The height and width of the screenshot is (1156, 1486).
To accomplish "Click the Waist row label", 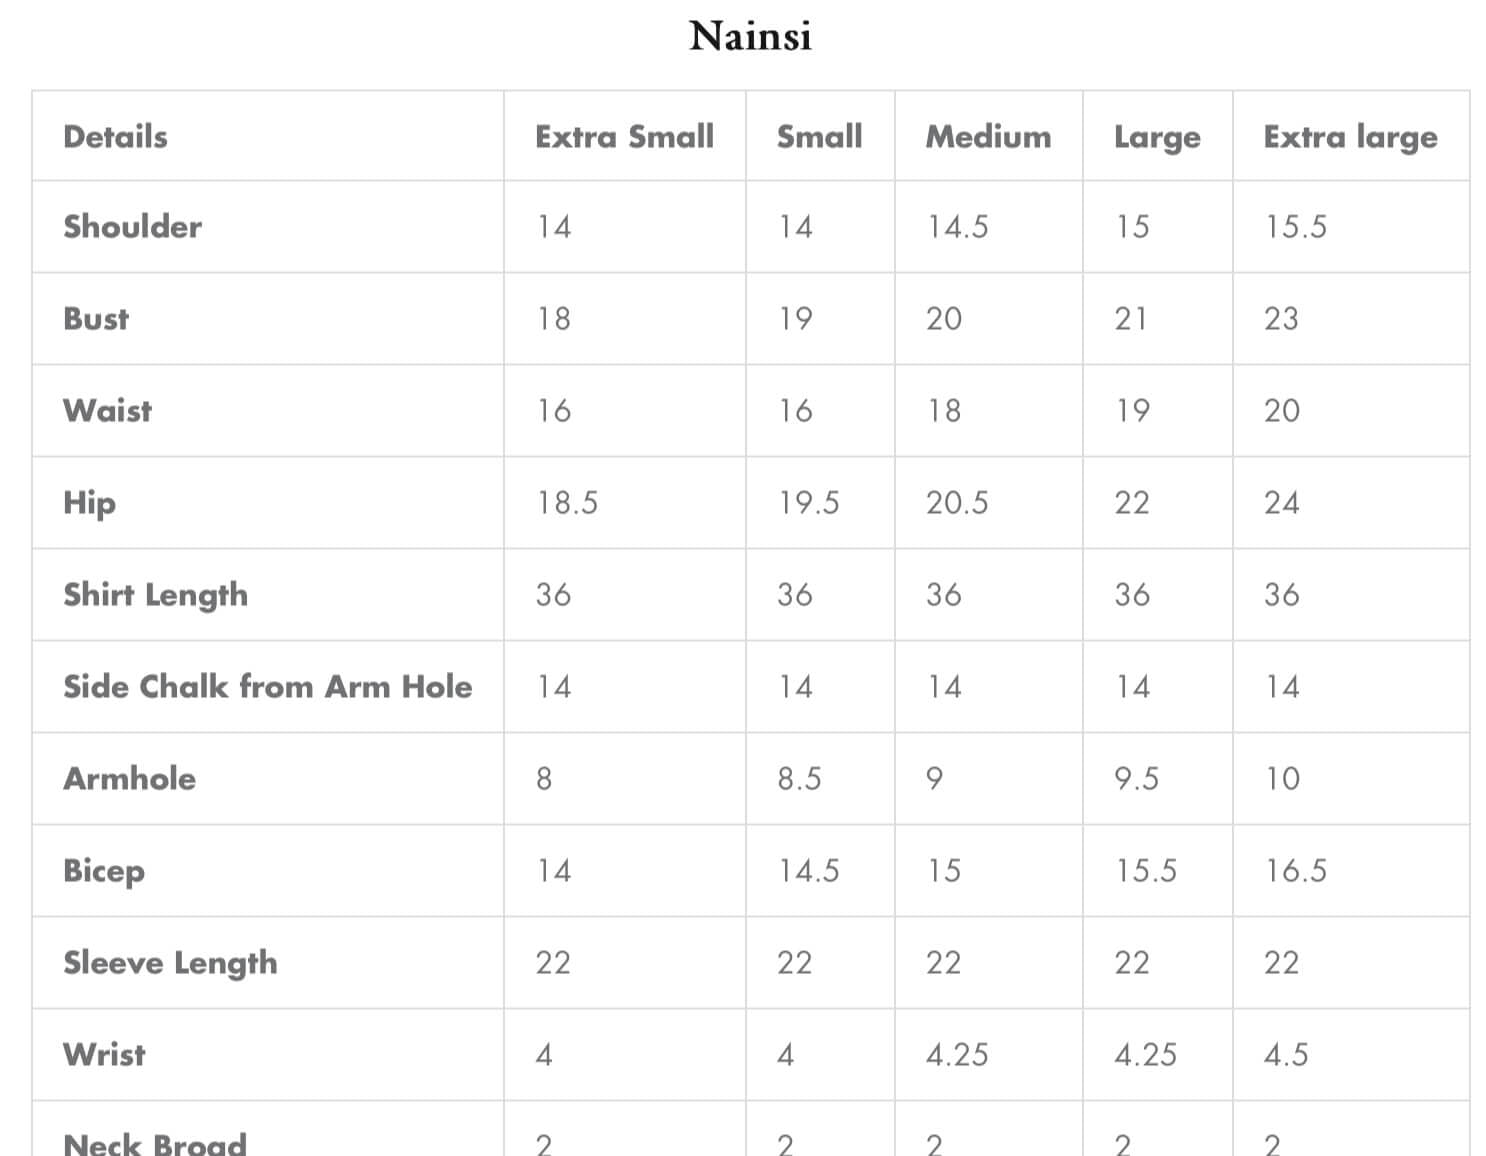I will click(107, 411).
